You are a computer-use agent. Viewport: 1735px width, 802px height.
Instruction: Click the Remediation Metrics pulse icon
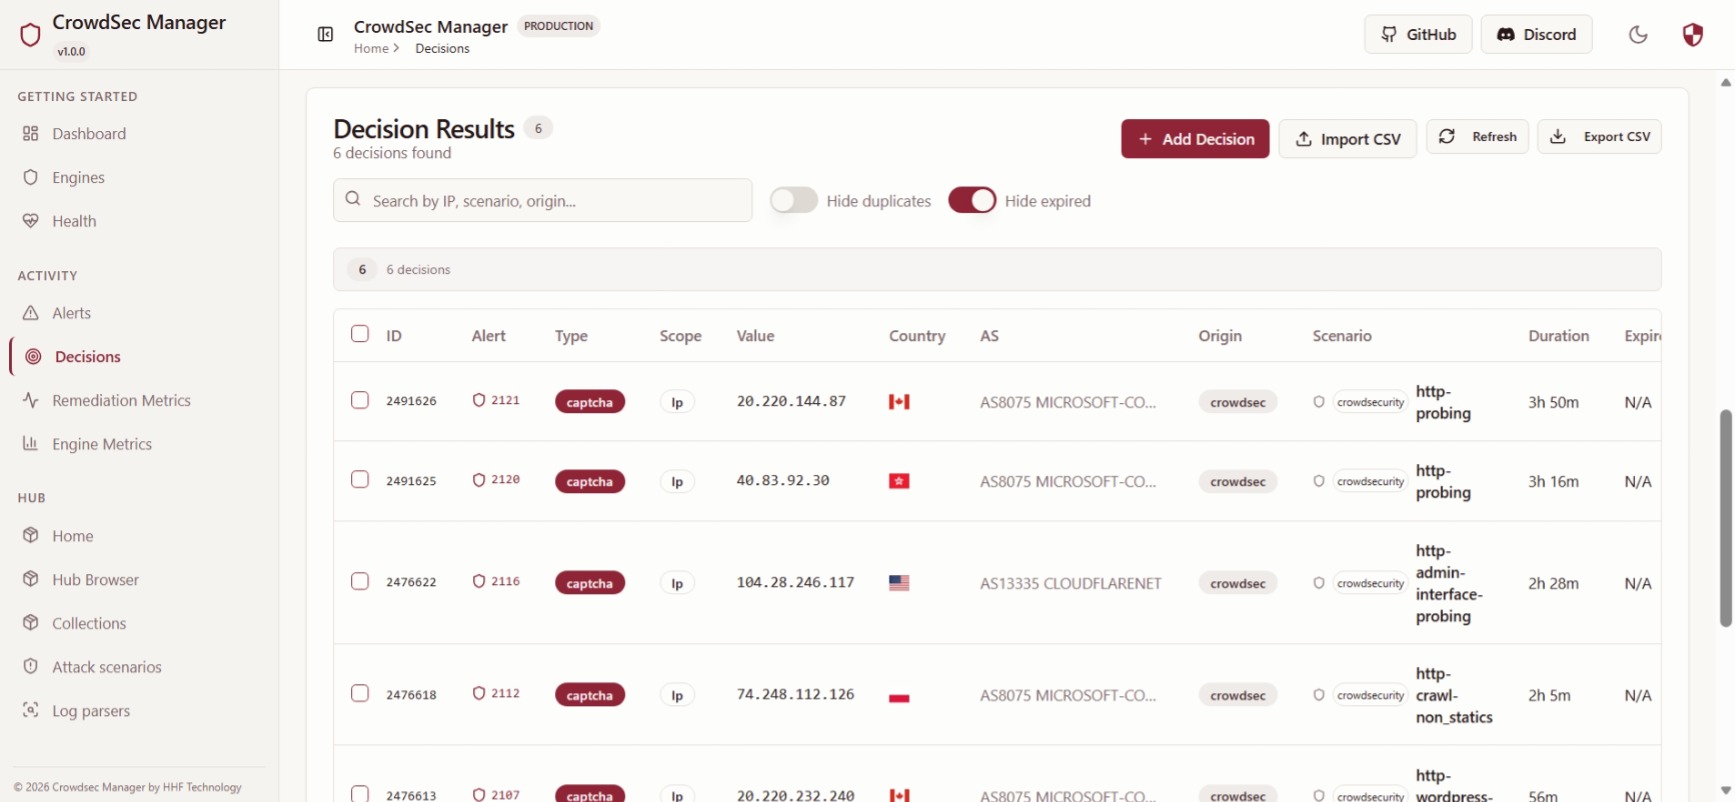tap(31, 400)
